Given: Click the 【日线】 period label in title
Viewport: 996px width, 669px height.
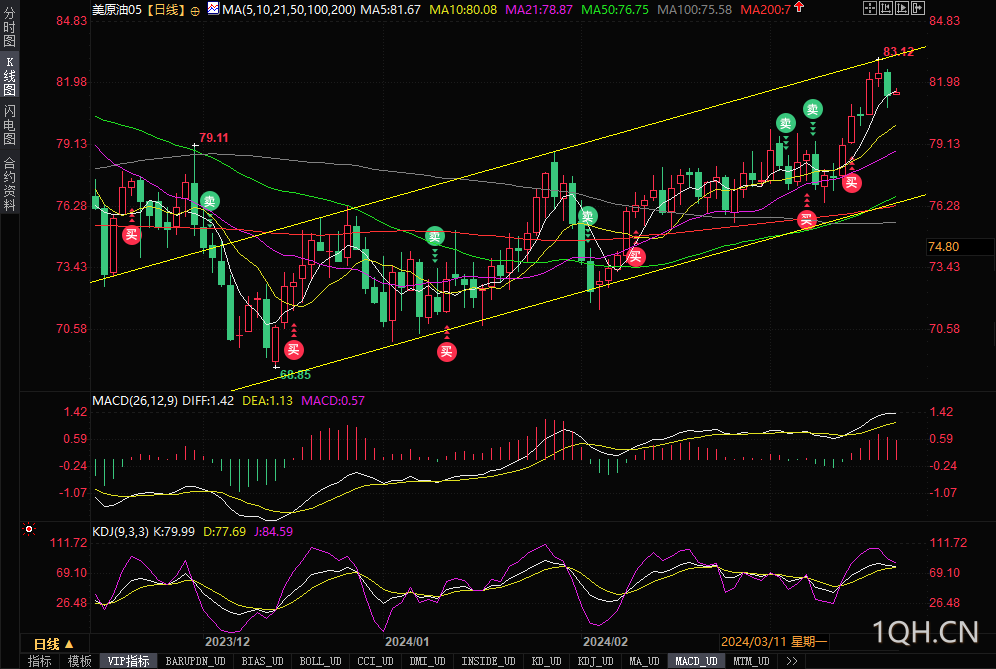Looking at the screenshot, I should tap(166, 10).
